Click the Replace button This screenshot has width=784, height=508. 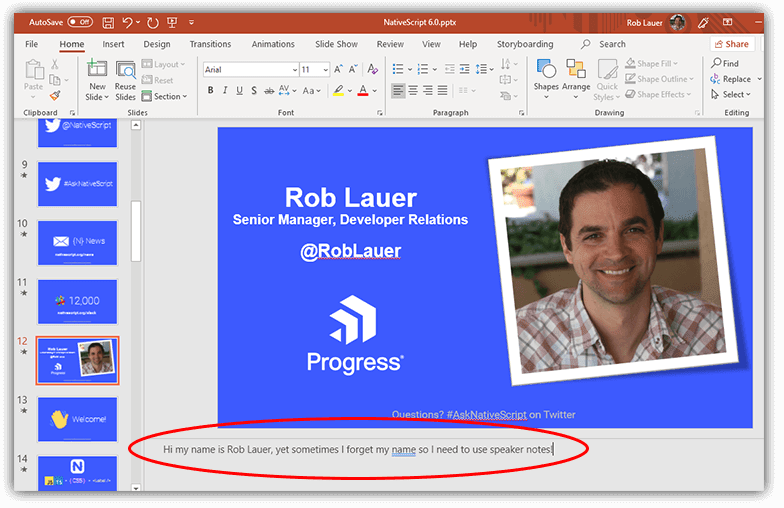(730, 79)
